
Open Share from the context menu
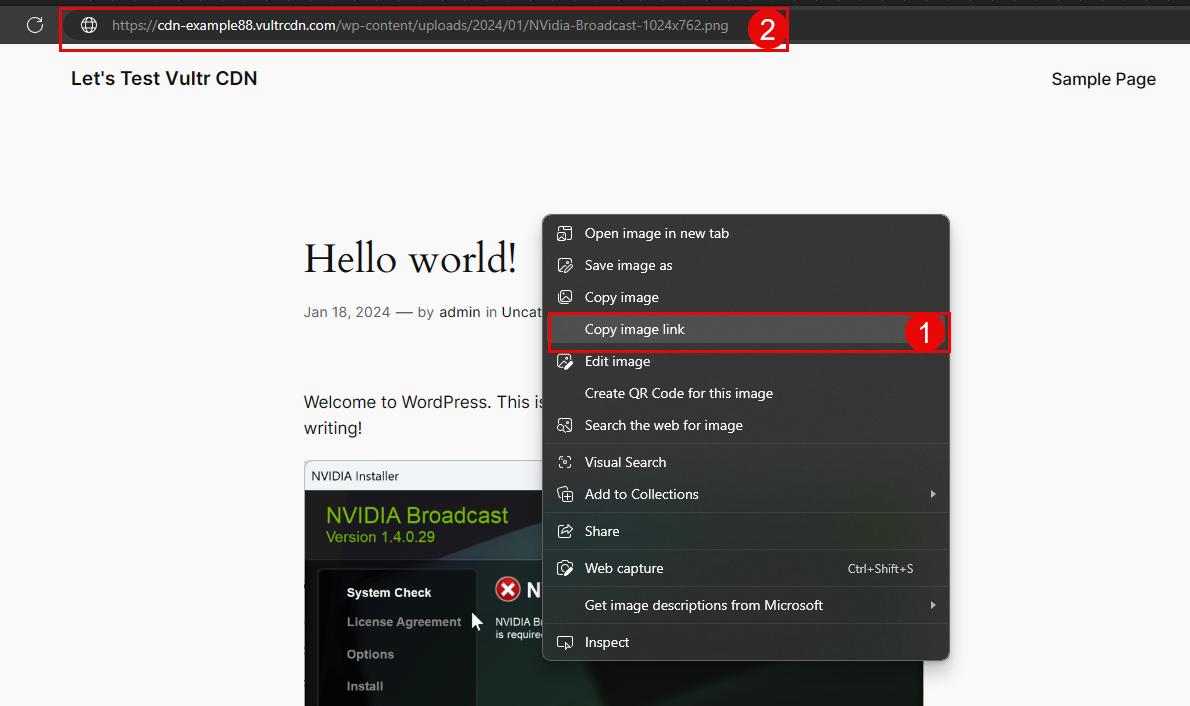(x=746, y=531)
